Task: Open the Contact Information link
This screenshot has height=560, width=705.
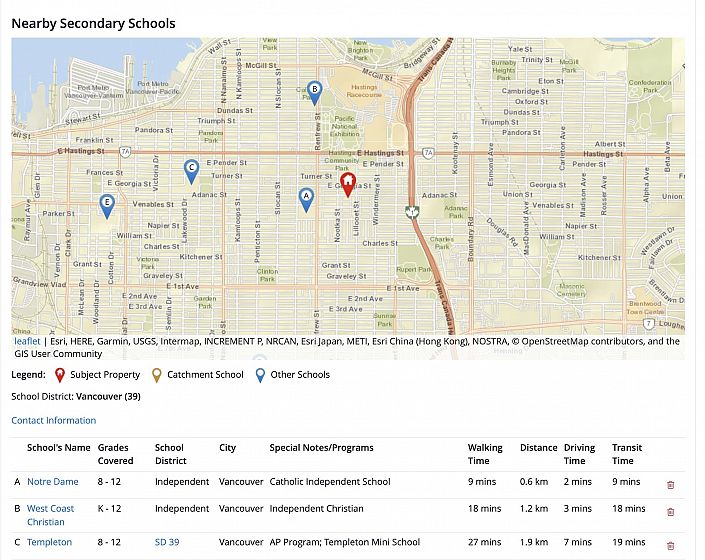Action: click(x=54, y=421)
